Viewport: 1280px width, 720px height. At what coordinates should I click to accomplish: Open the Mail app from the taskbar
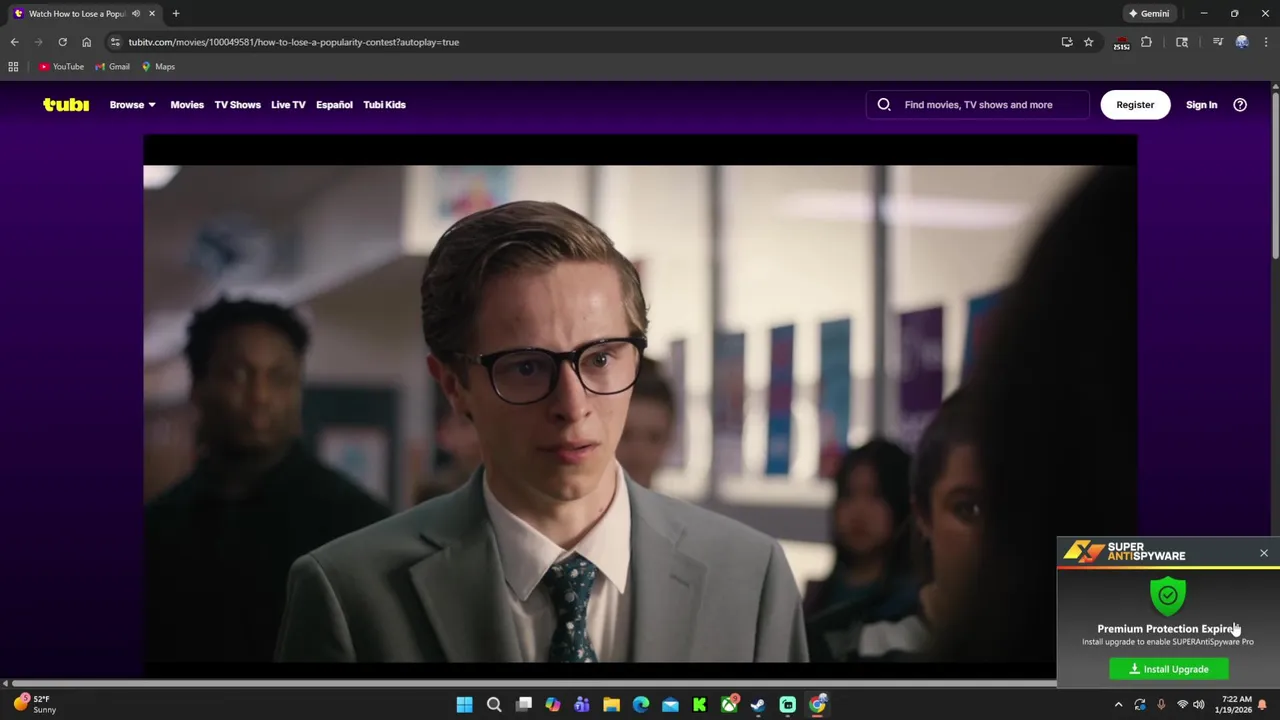670,705
